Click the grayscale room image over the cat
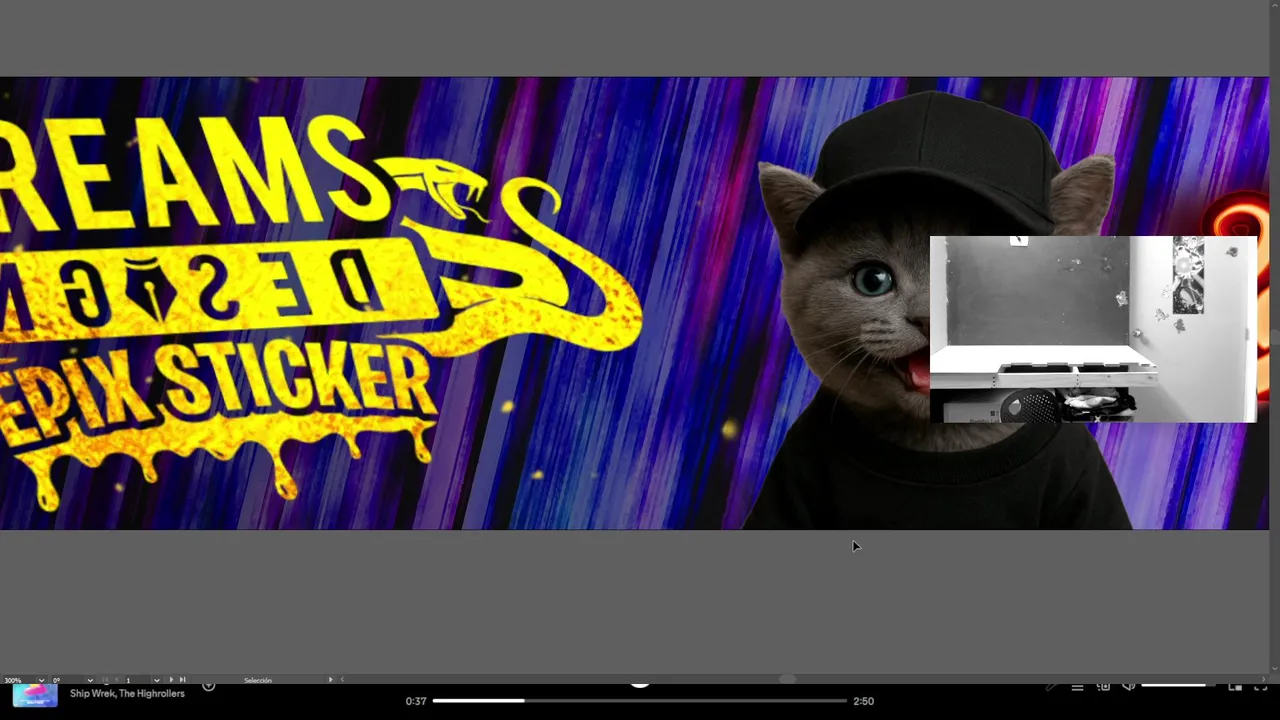 (1093, 329)
